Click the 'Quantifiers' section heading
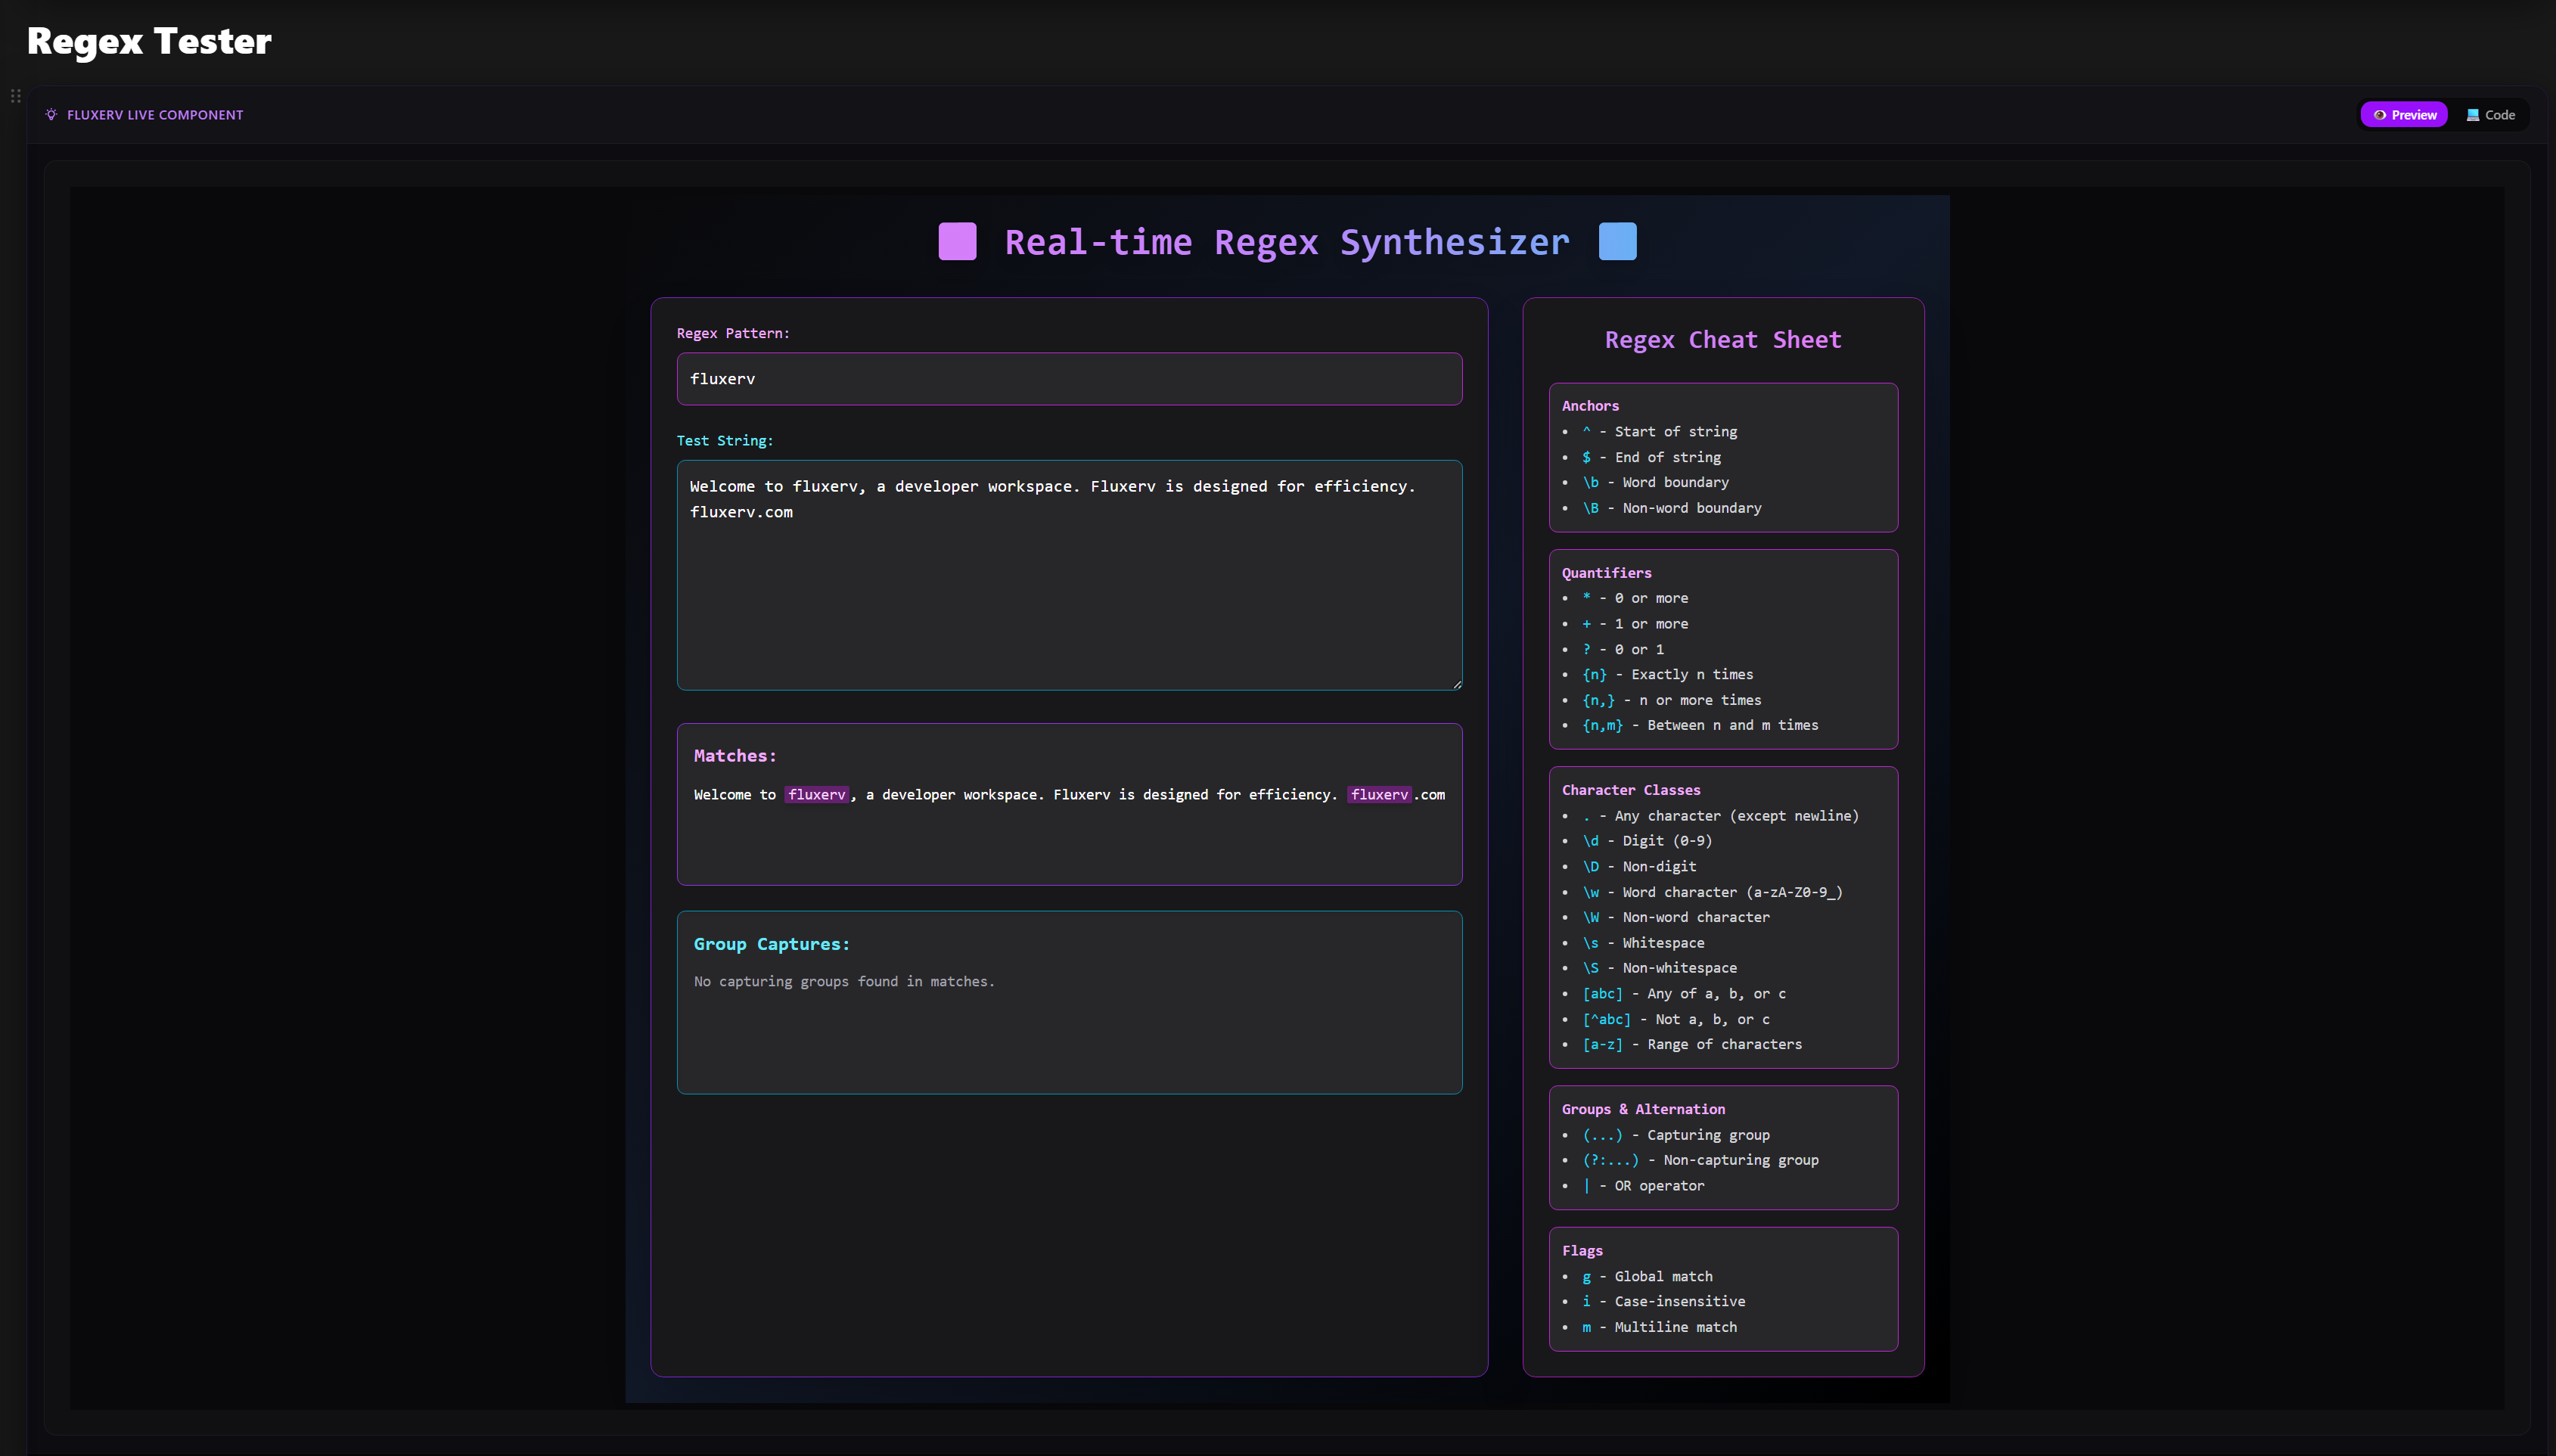Viewport: 2556px width, 1456px height. tap(1606, 573)
